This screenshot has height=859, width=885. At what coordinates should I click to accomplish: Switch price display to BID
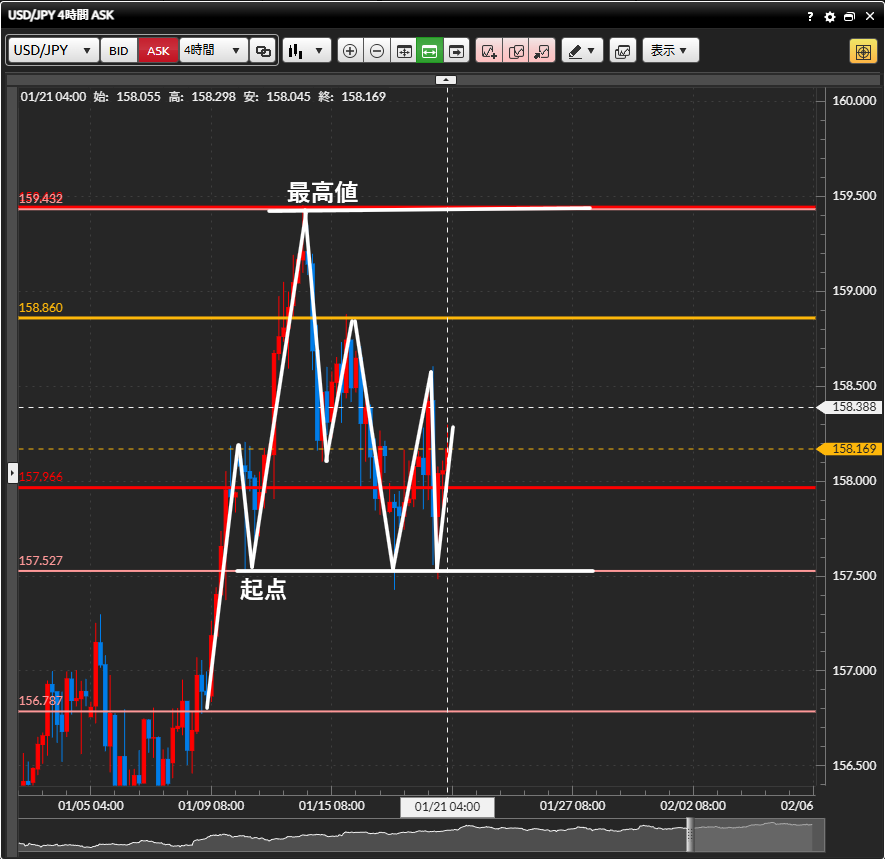119,51
